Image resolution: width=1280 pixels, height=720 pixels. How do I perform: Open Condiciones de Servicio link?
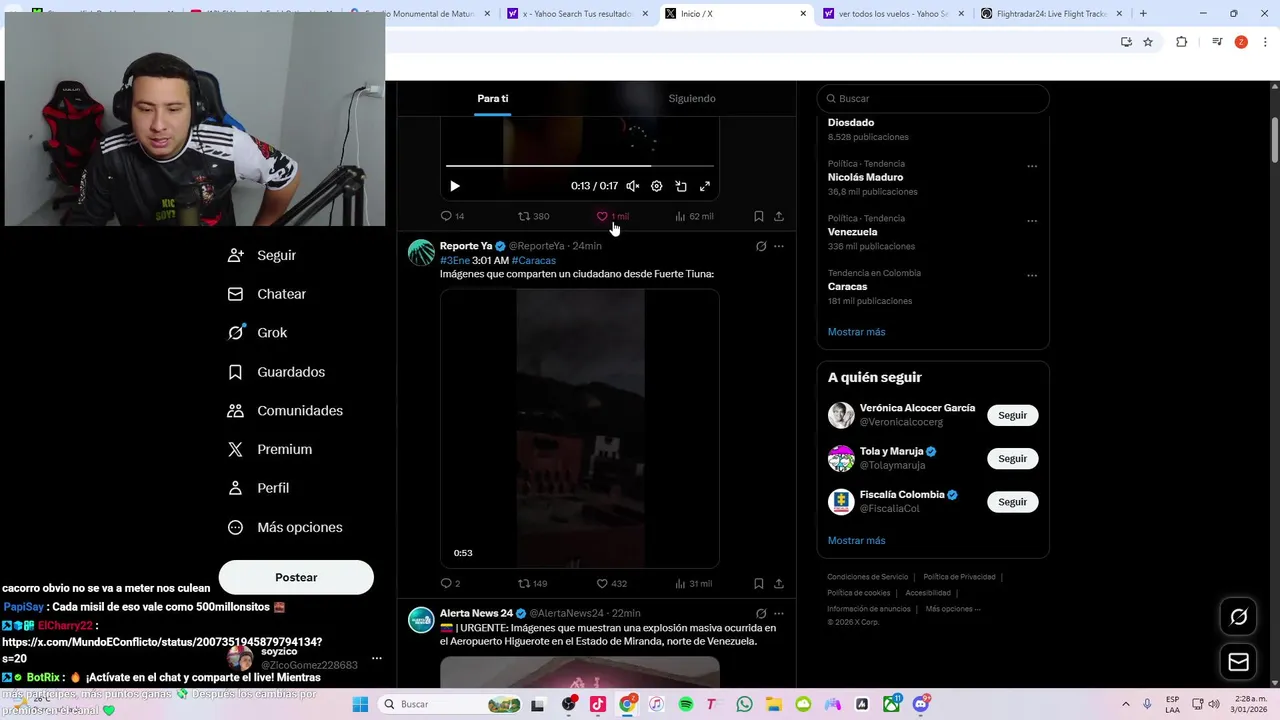pyautogui.click(x=867, y=577)
